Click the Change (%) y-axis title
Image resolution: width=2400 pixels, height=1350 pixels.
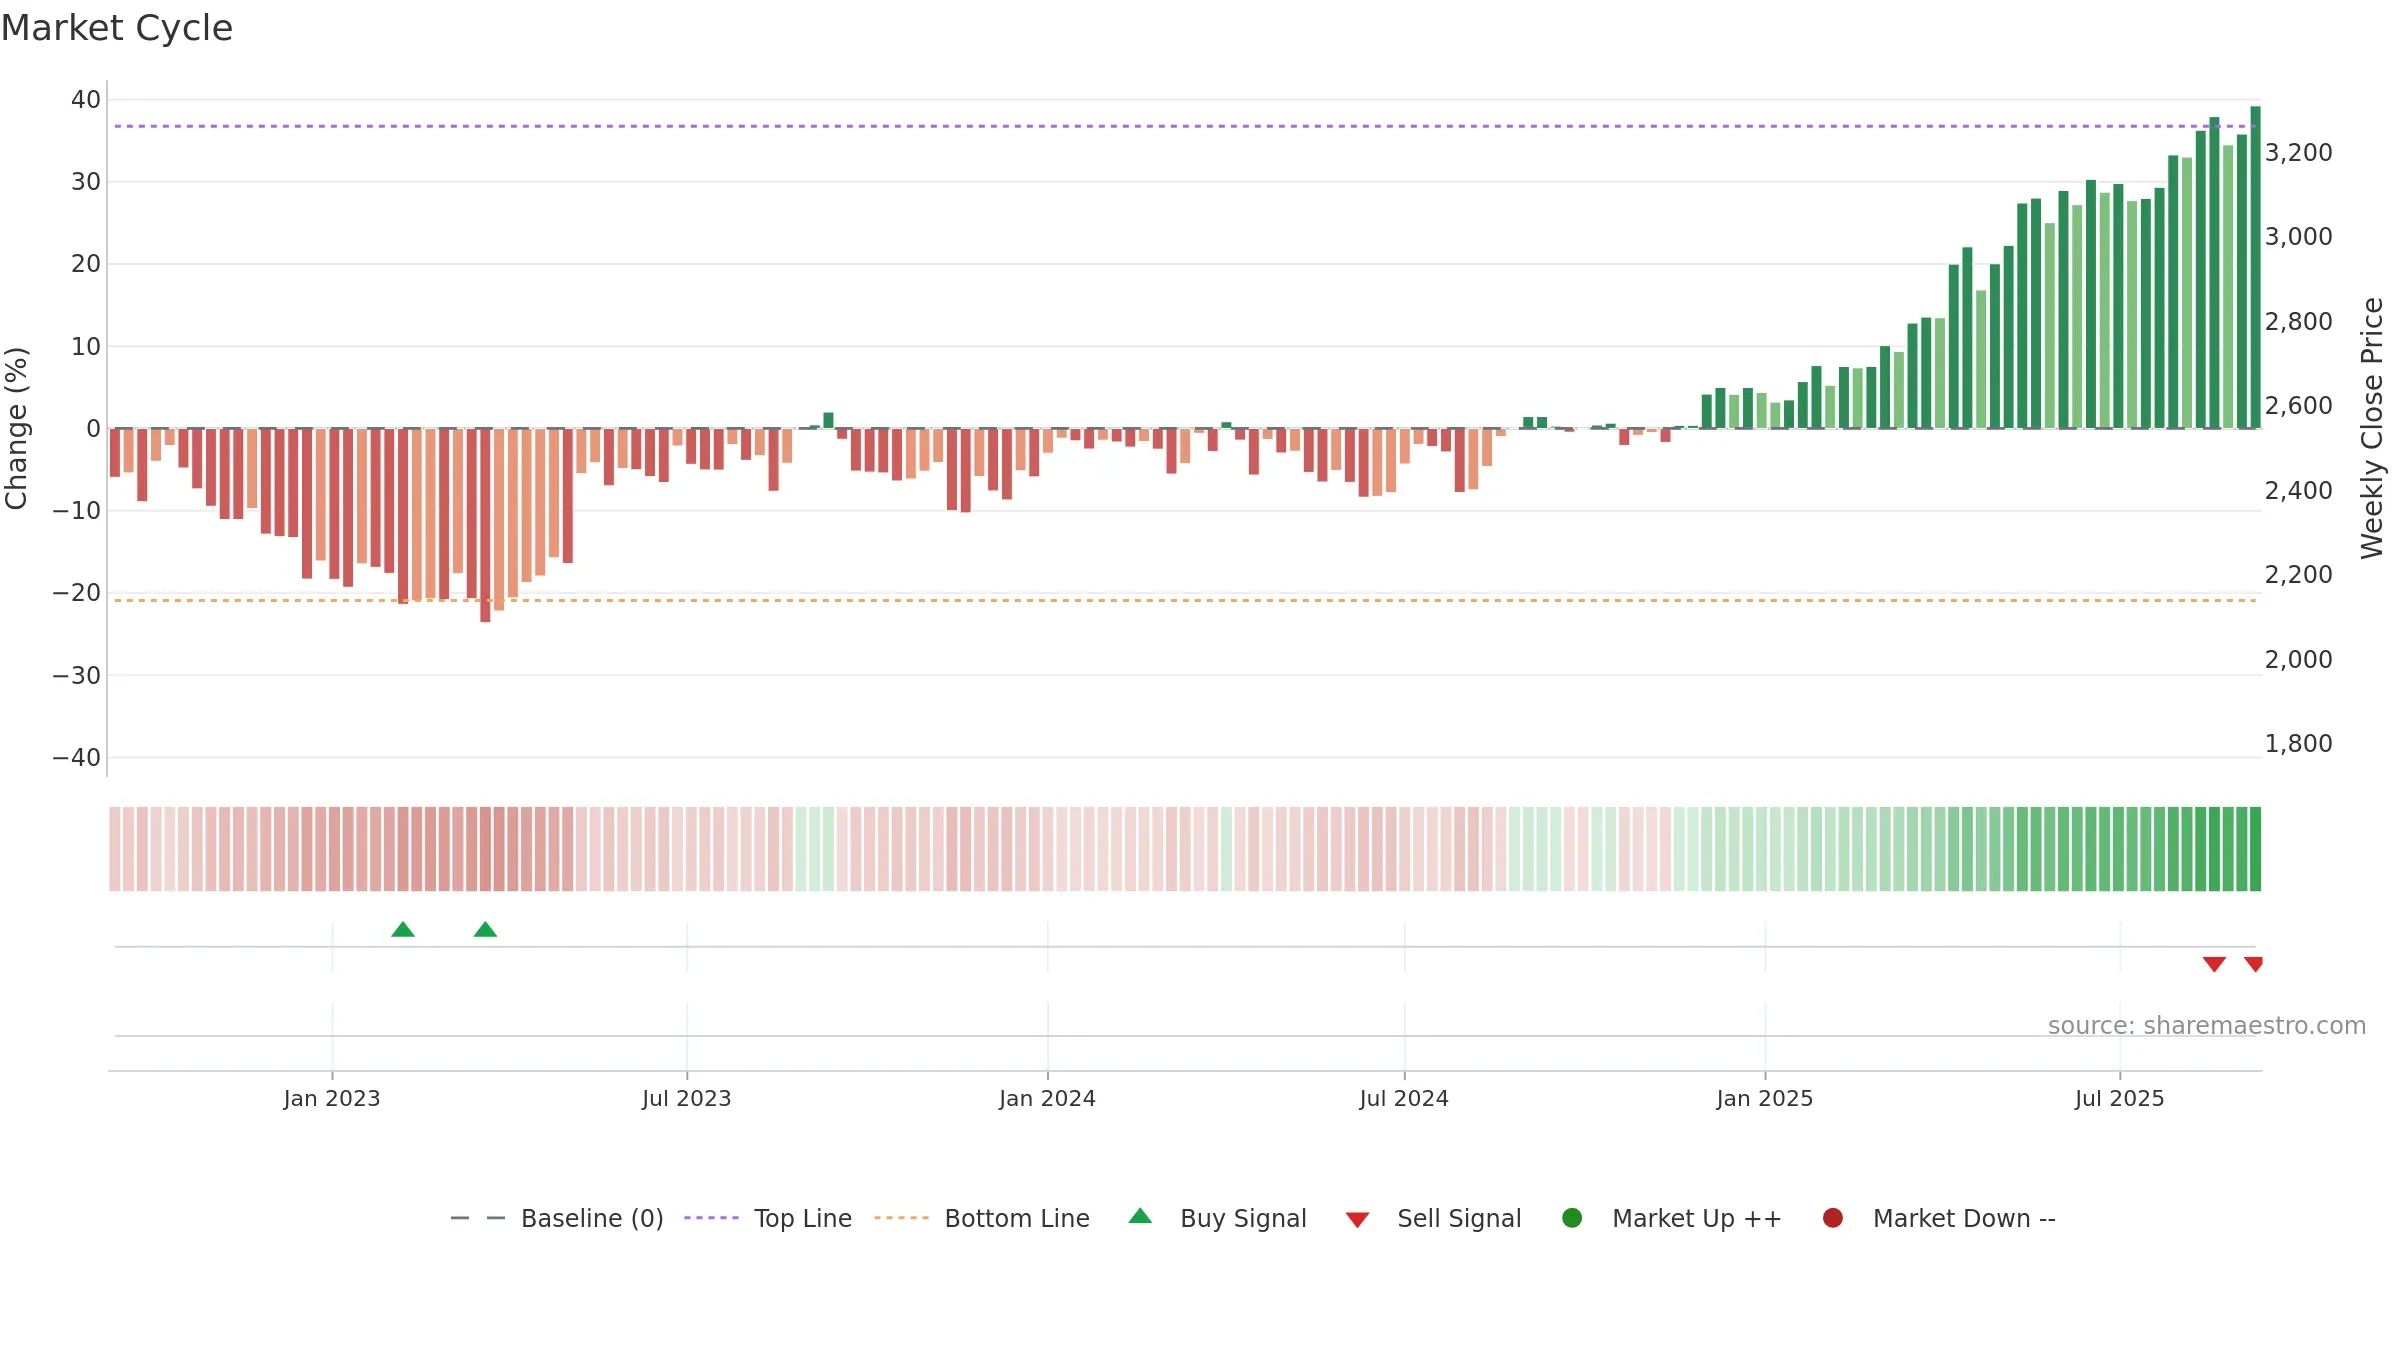coord(17,428)
